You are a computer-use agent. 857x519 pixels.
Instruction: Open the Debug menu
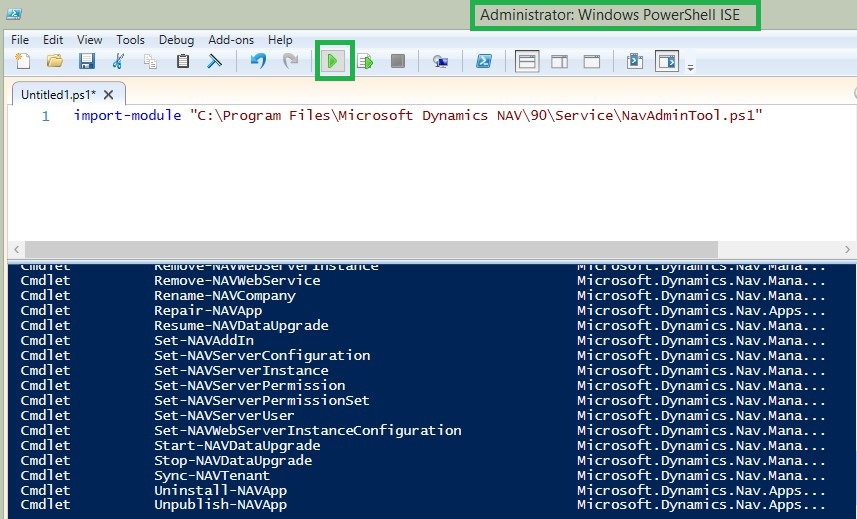[177, 40]
